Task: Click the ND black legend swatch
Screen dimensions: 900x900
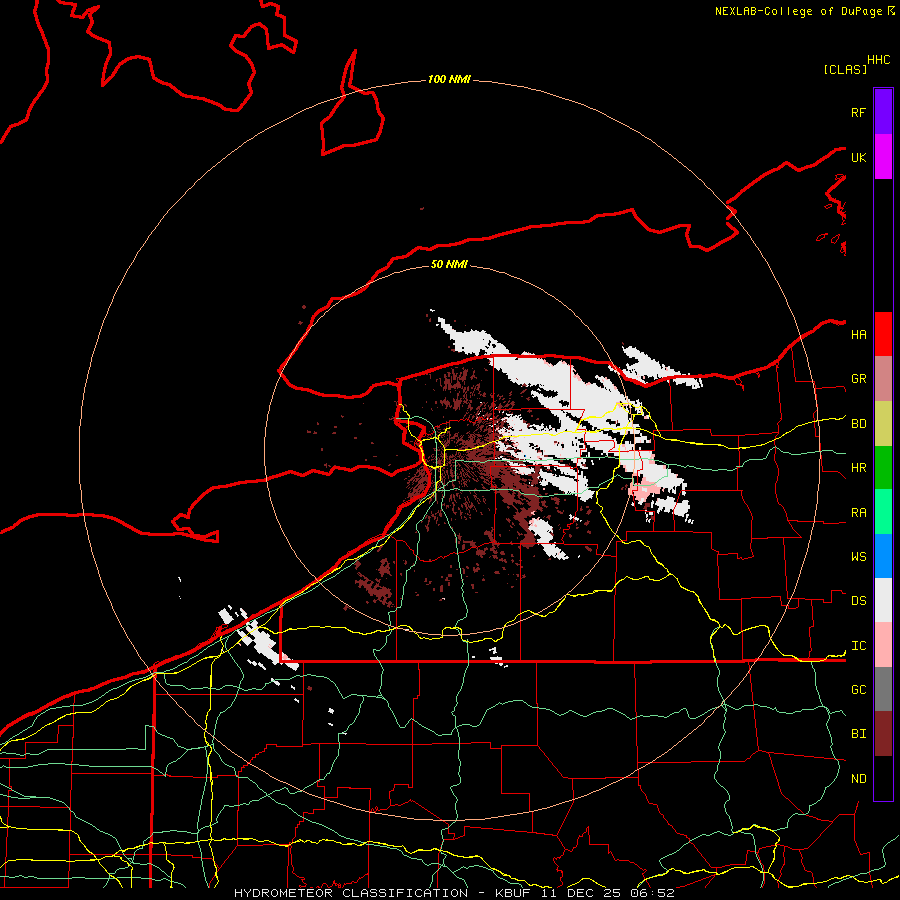Action: point(883,778)
